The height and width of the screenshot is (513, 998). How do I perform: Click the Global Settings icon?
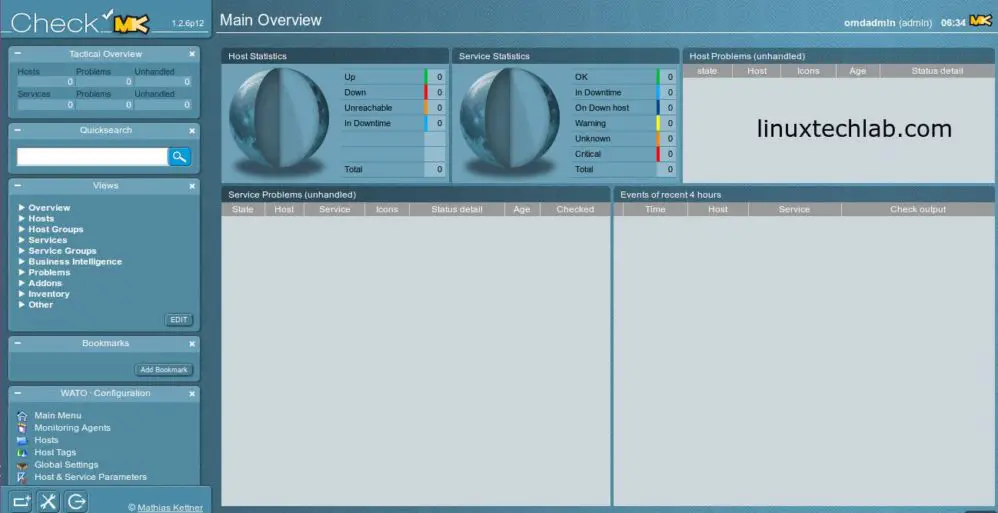22,465
